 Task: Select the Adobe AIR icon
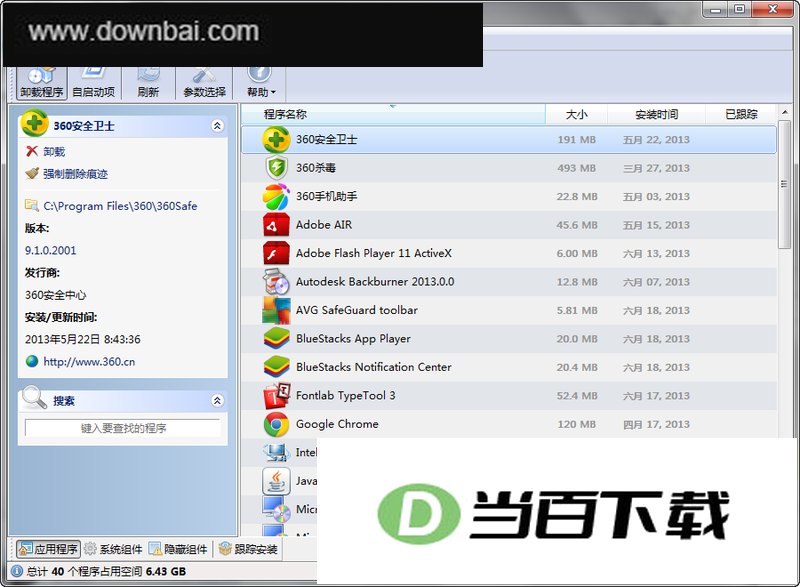(276, 225)
